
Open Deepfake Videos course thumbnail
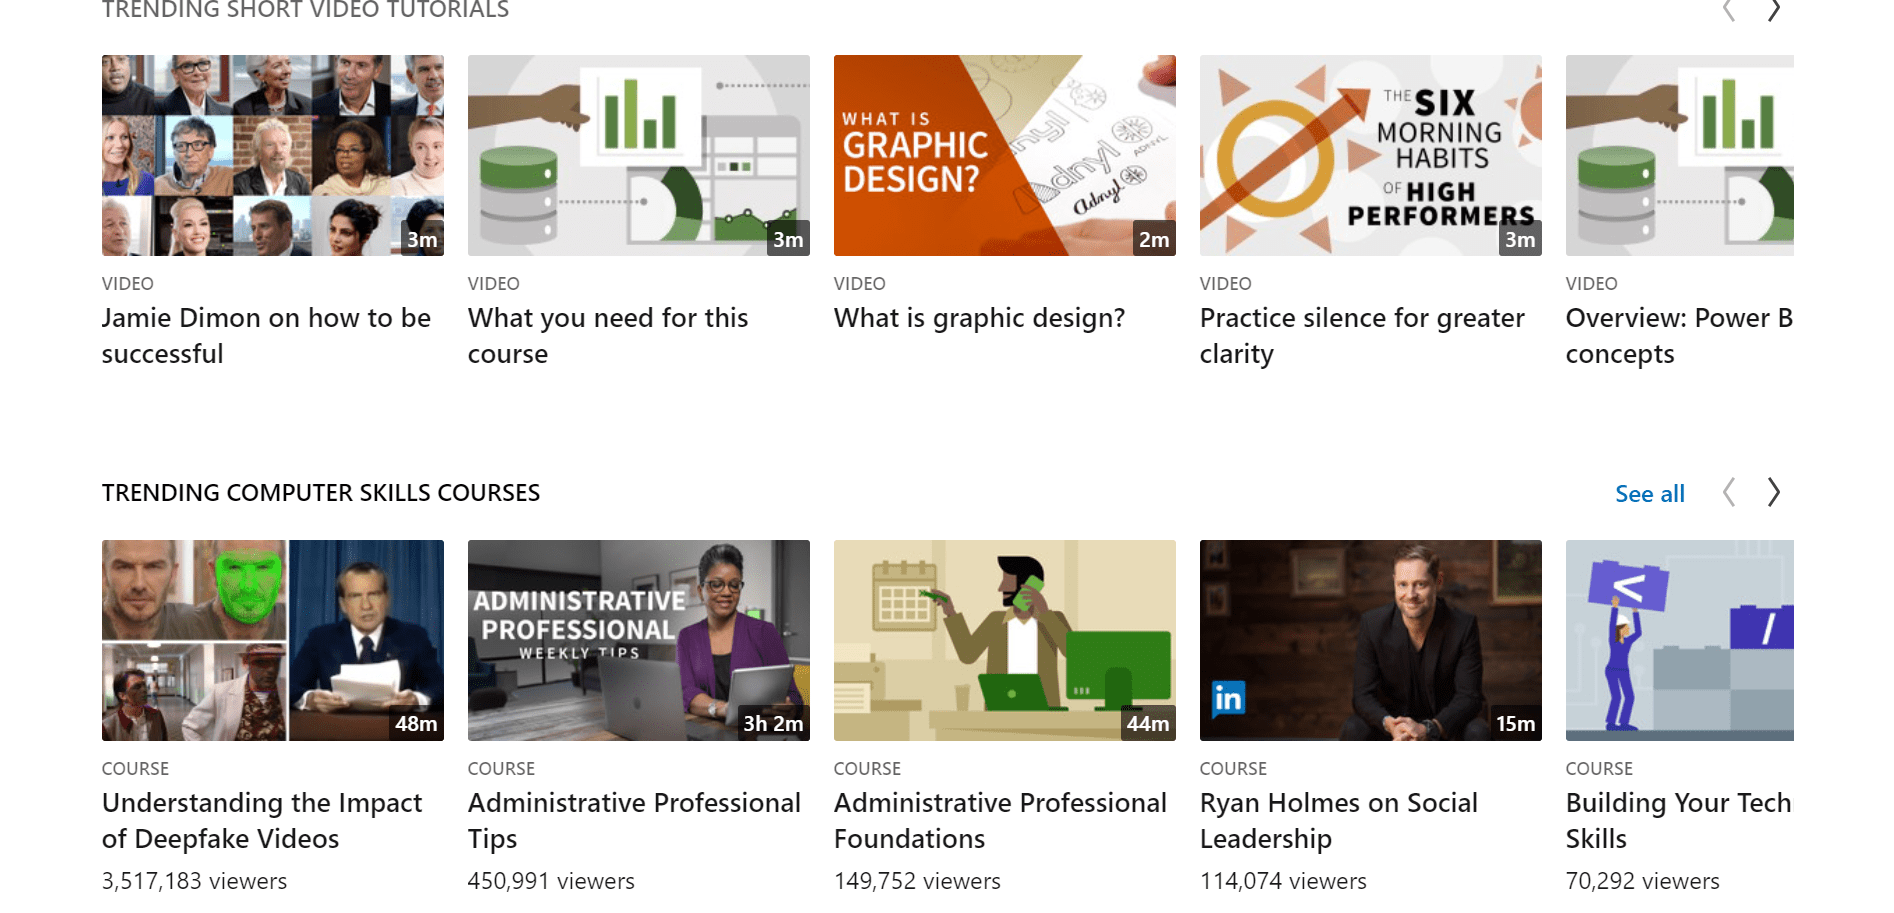coord(272,640)
